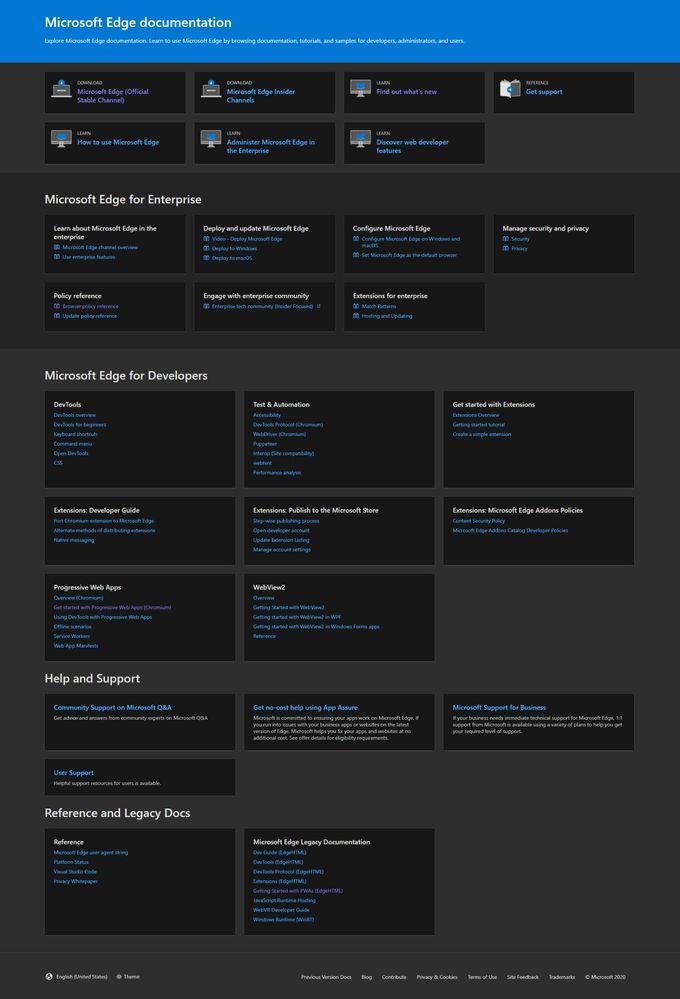Click the book icon next to Deploy to Windows
The height and width of the screenshot is (999, 680).
point(206,248)
